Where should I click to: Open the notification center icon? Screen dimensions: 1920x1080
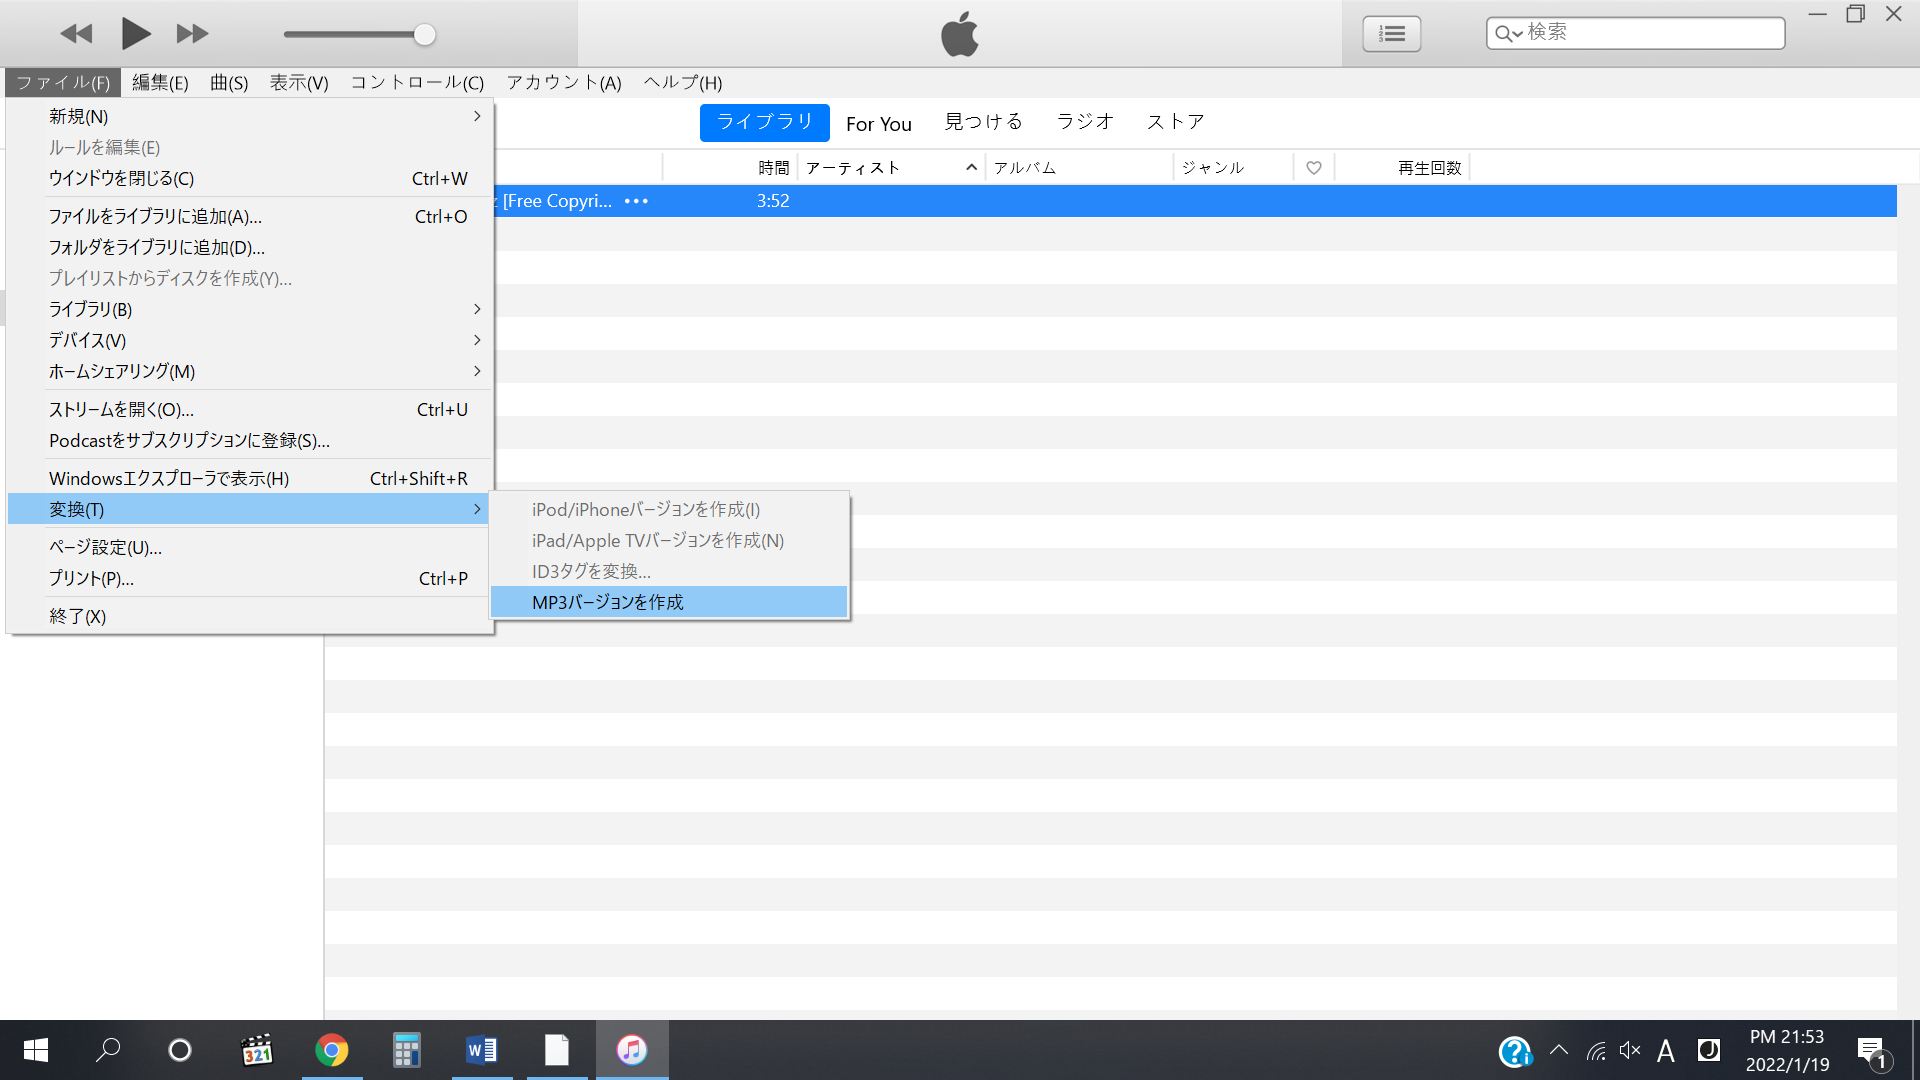[x=1872, y=1052]
